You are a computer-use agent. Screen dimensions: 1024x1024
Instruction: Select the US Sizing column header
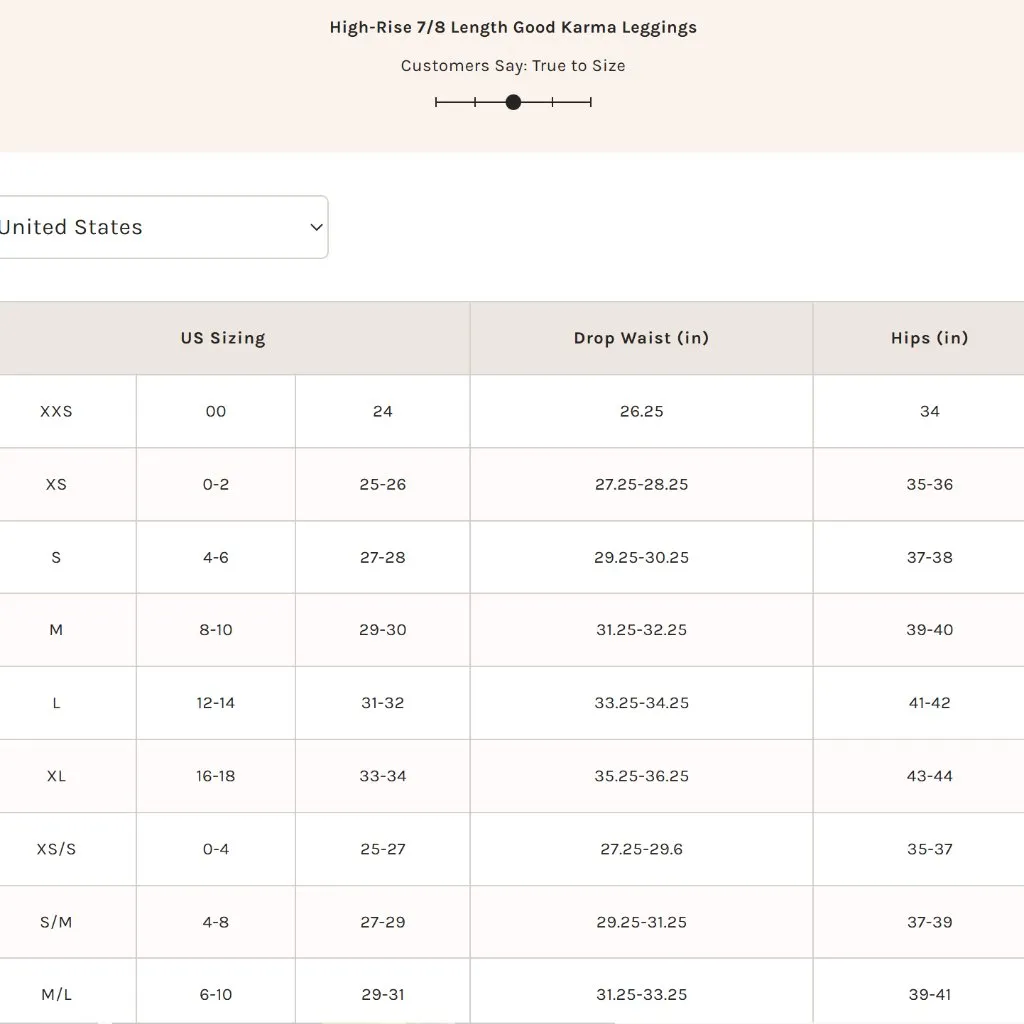223,338
